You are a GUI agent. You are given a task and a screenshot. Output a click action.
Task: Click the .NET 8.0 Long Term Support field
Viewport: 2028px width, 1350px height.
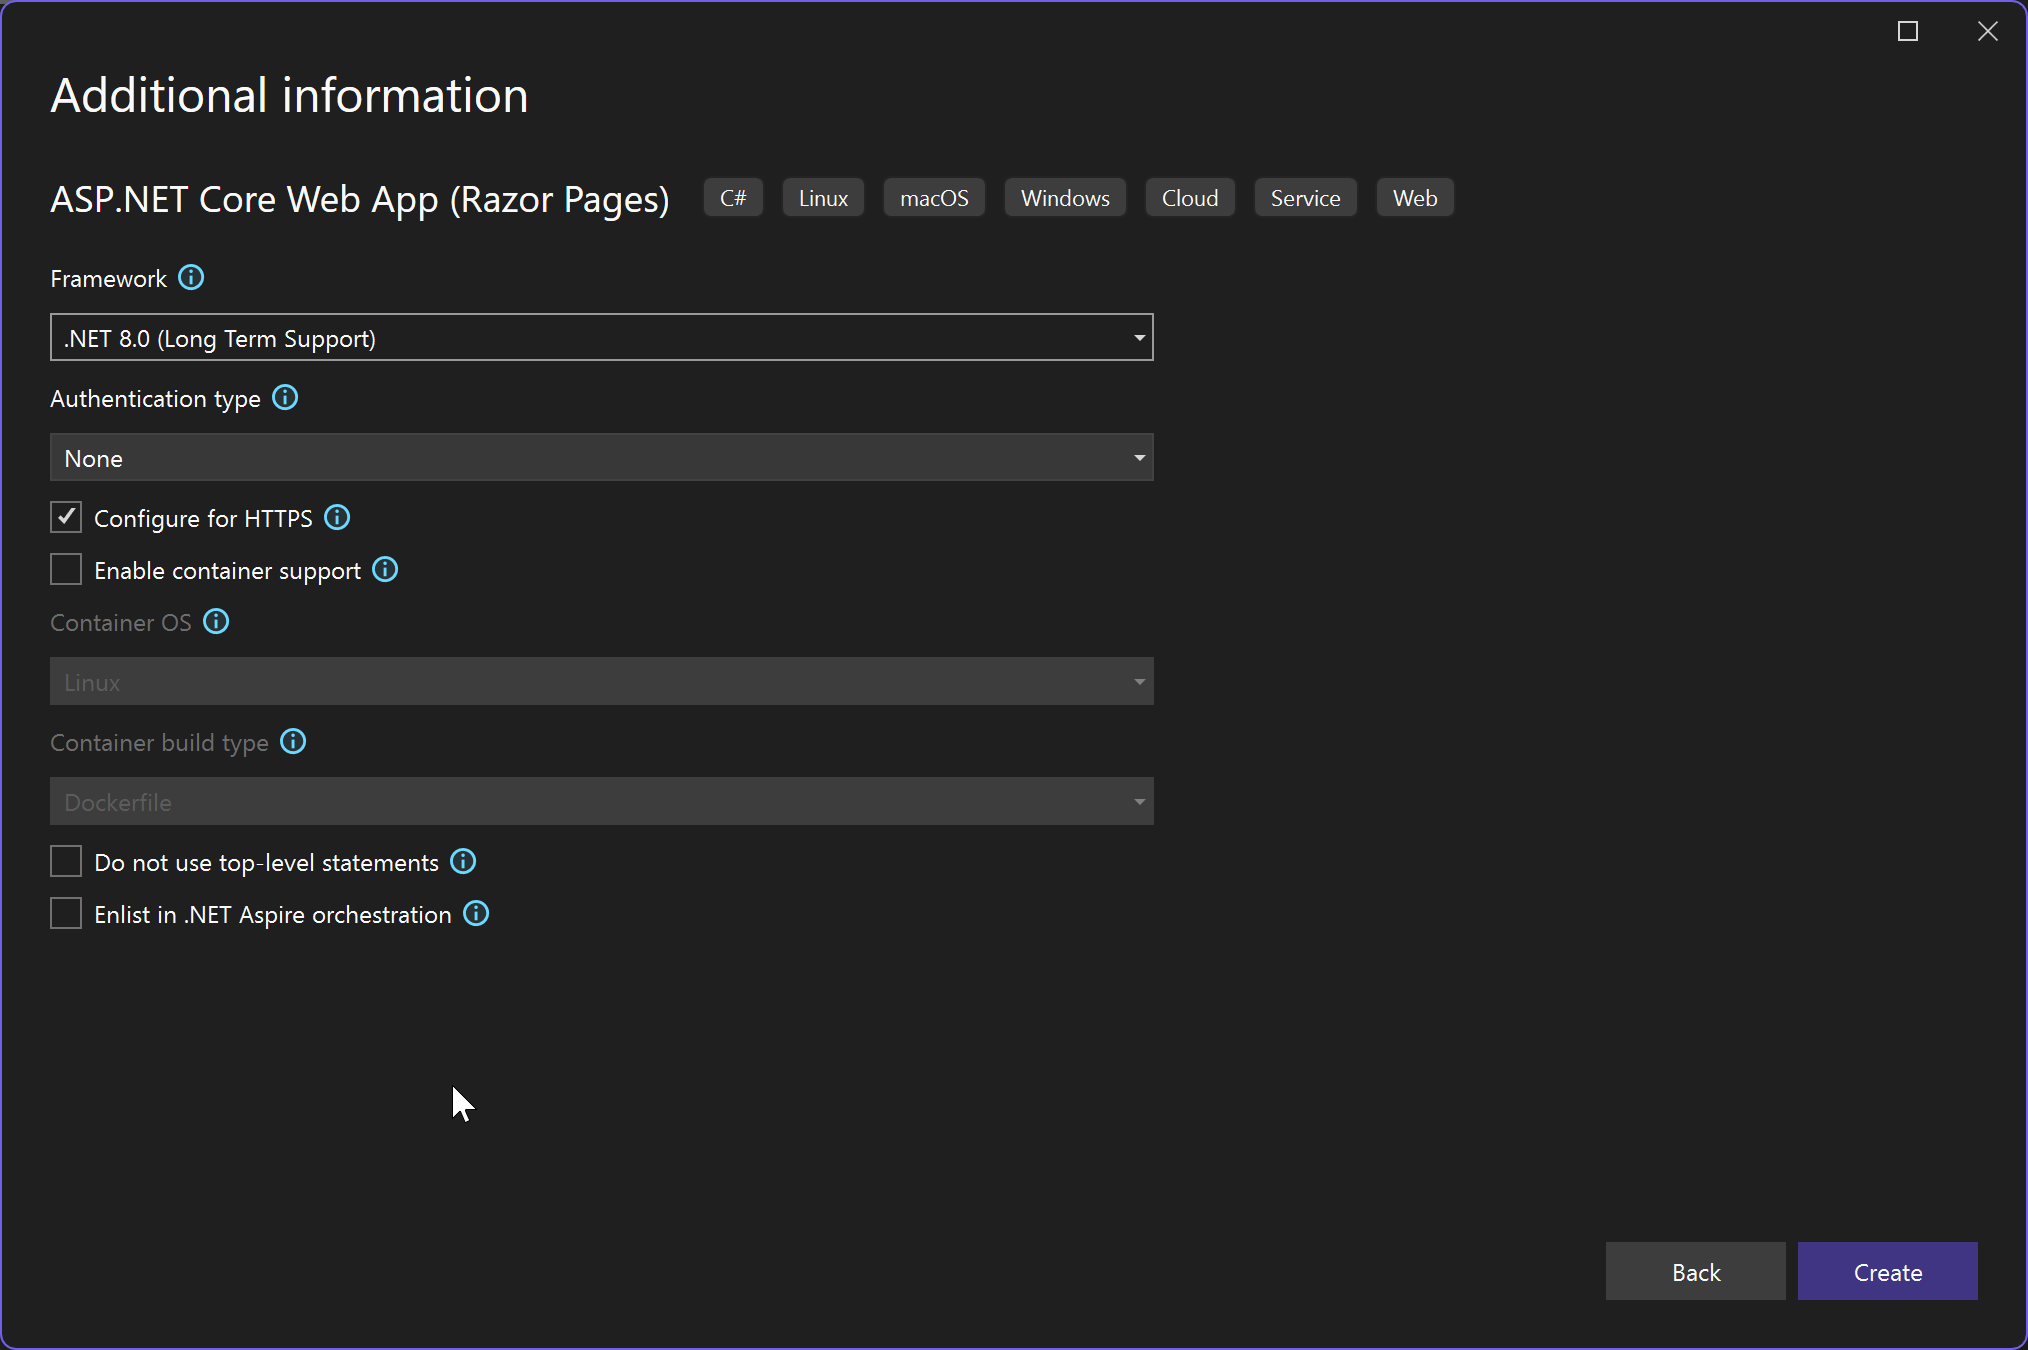[600, 338]
